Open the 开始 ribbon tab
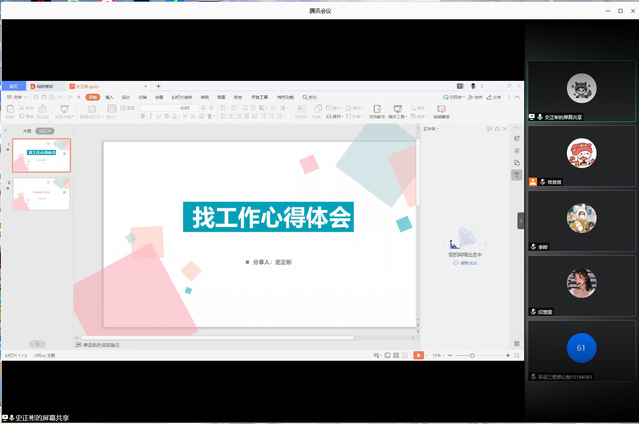The image size is (639, 424). [92, 97]
